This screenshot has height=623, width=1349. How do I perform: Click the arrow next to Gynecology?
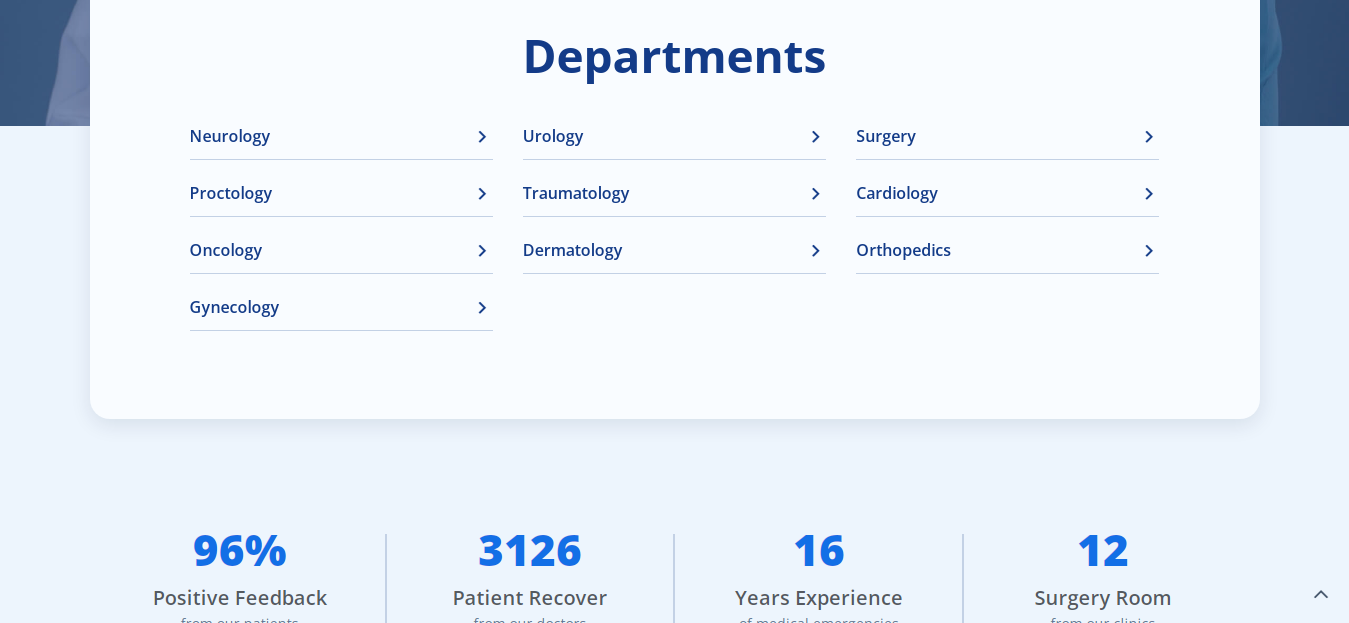(x=482, y=308)
